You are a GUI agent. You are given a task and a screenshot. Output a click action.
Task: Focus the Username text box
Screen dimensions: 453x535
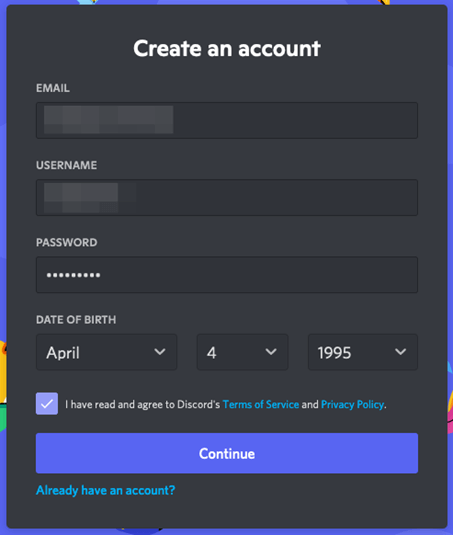click(x=227, y=198)
